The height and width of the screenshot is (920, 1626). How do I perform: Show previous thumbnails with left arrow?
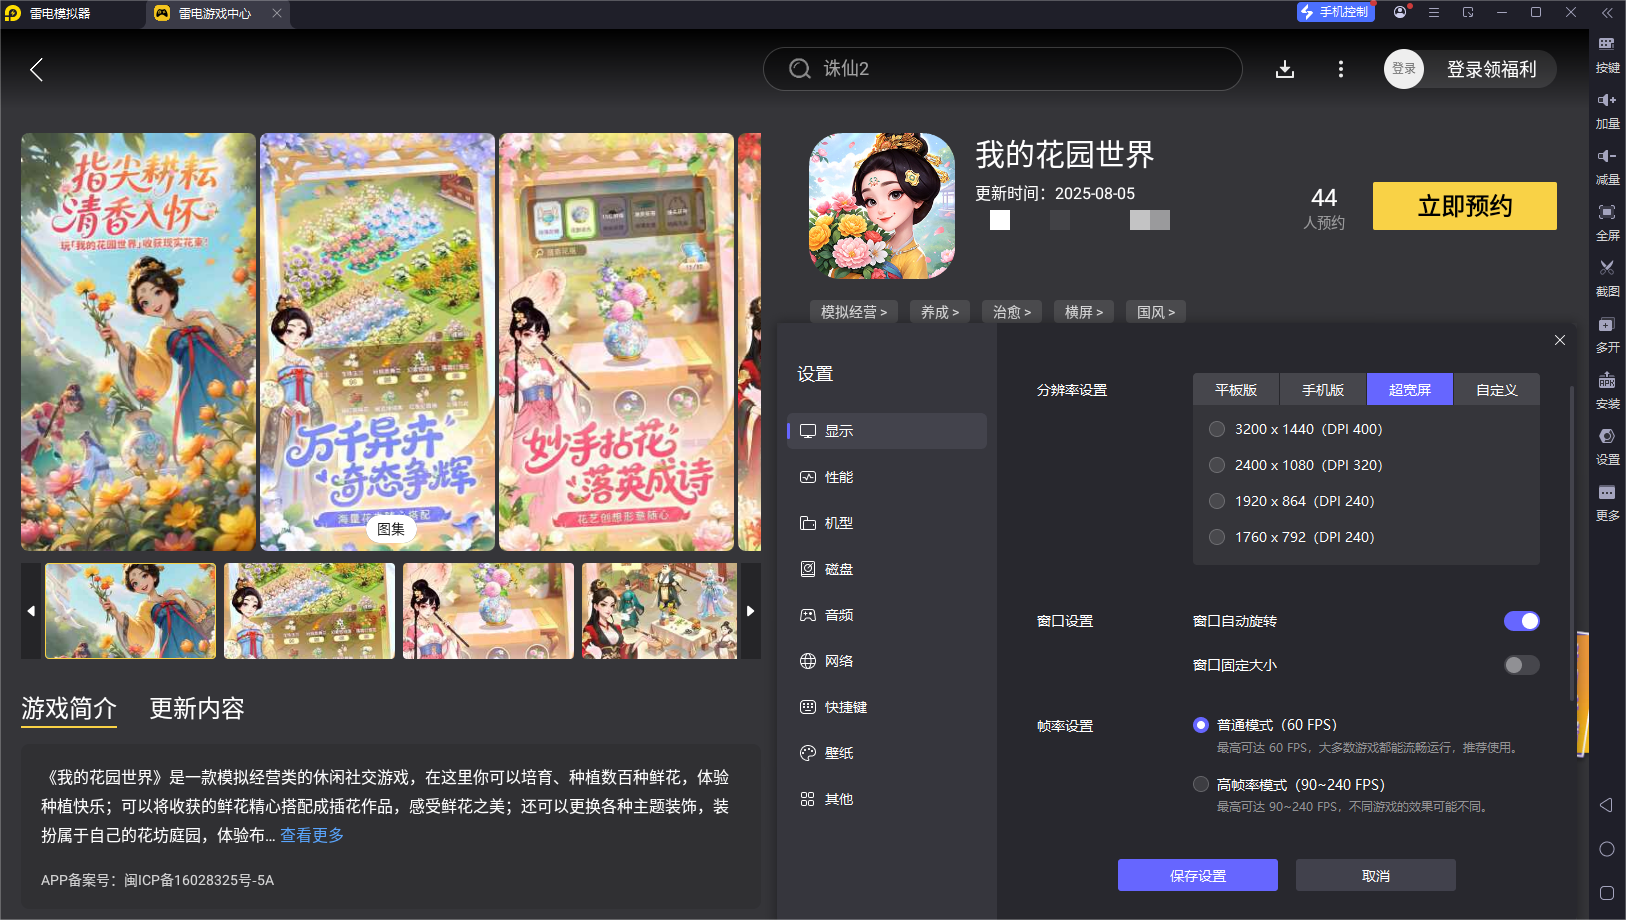(31, 611)
